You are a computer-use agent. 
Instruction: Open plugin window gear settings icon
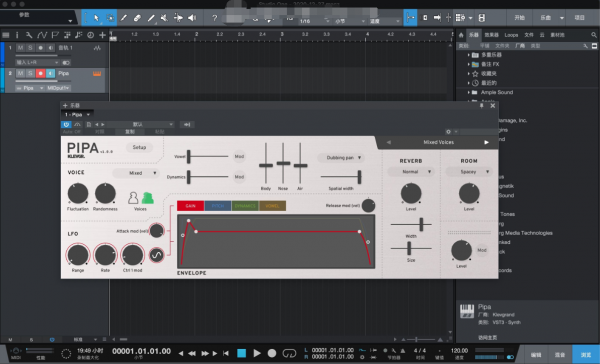448,132
